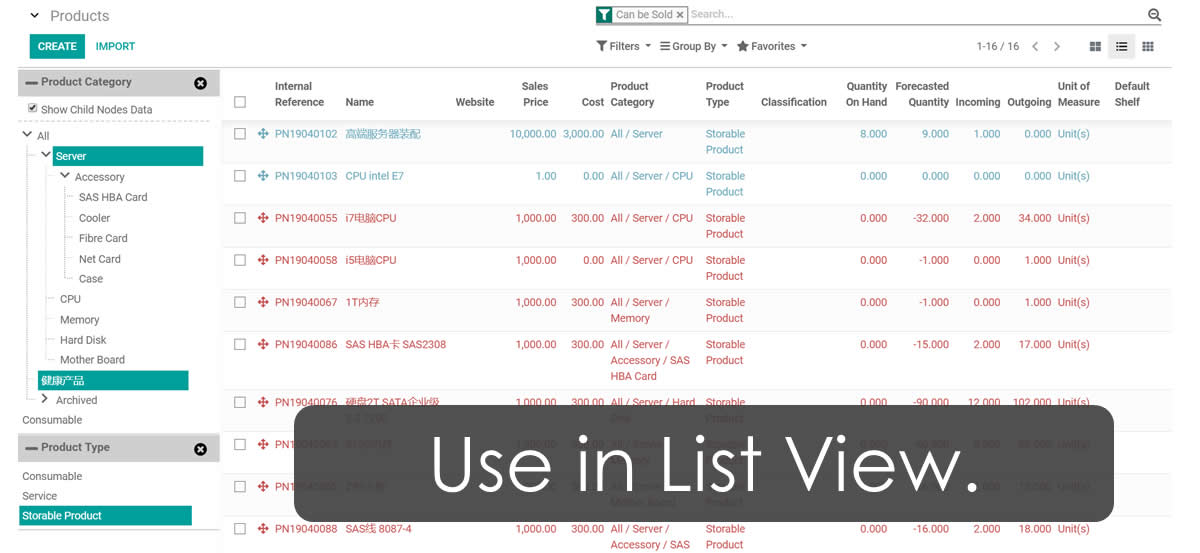Expand the Archived category node
1200x553 pixels.
[44, 399]
